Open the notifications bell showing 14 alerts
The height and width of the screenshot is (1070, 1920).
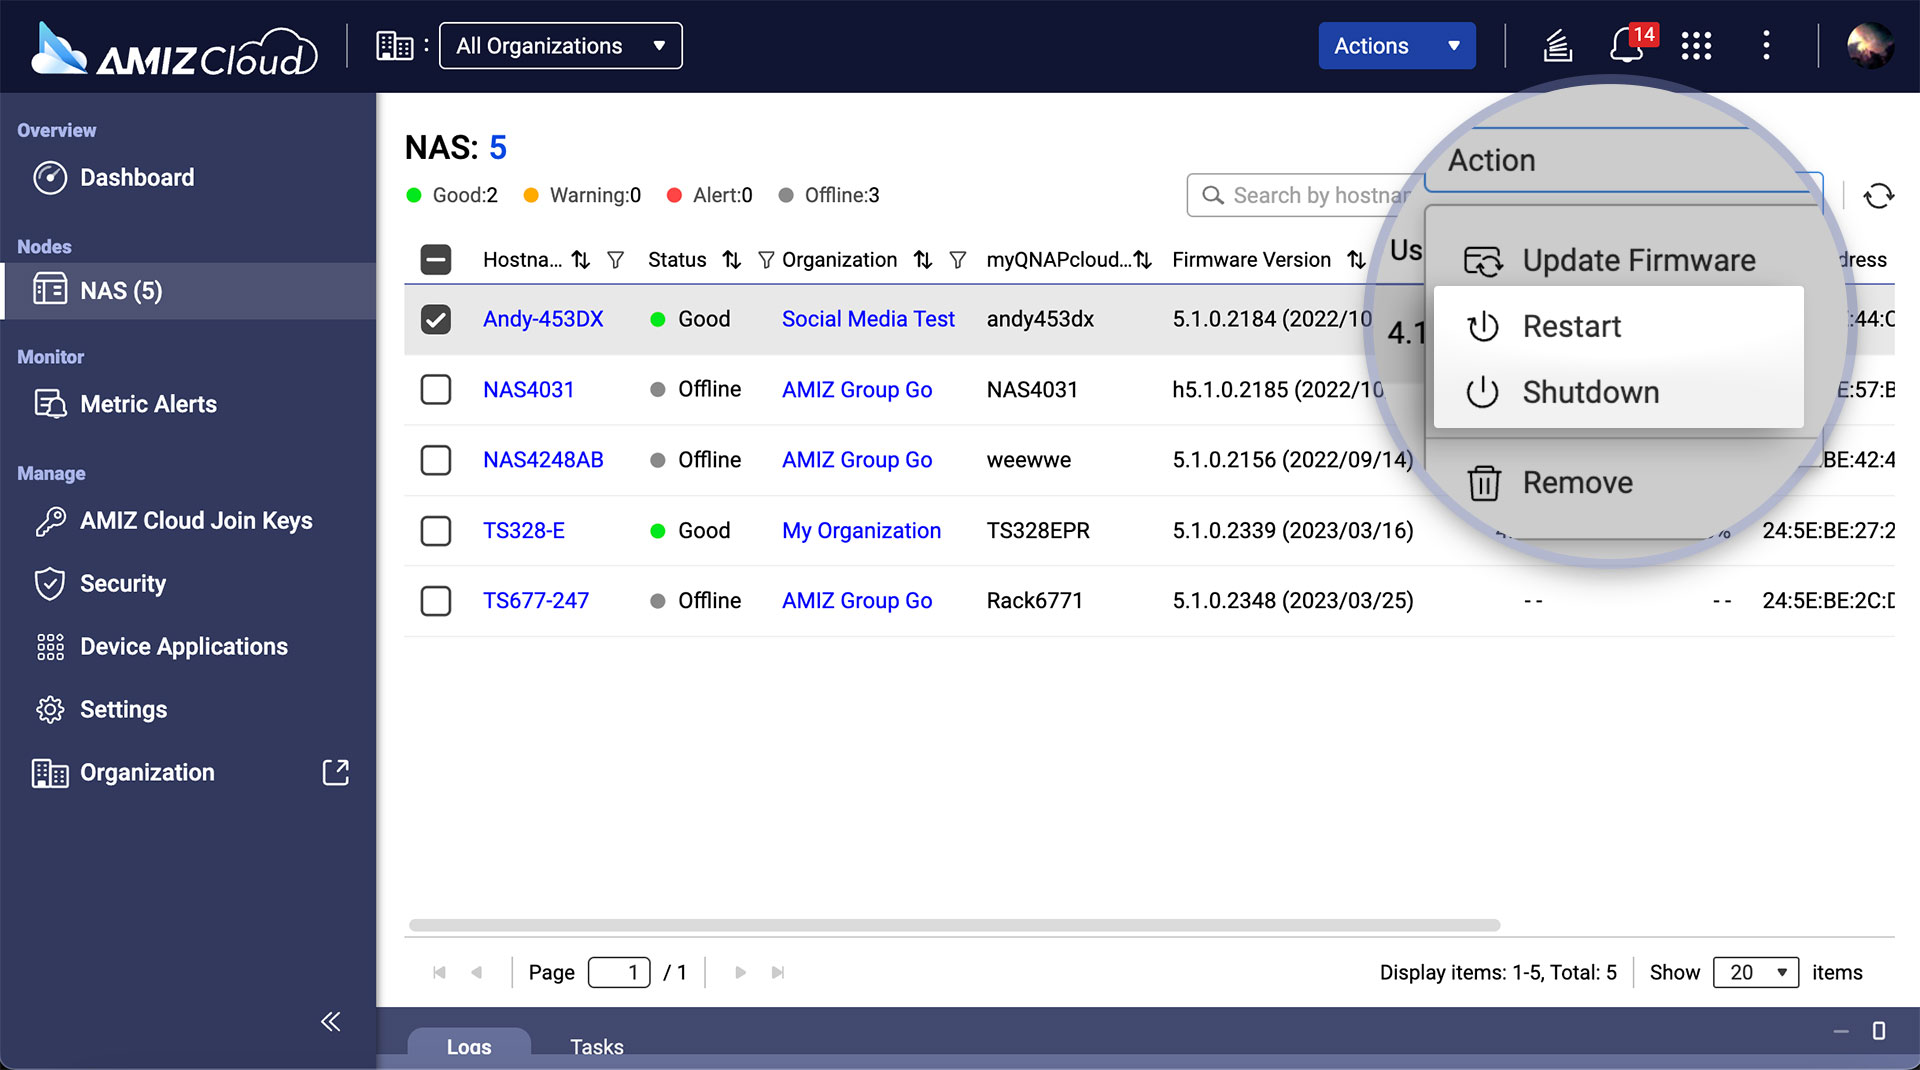[1627, 45]
